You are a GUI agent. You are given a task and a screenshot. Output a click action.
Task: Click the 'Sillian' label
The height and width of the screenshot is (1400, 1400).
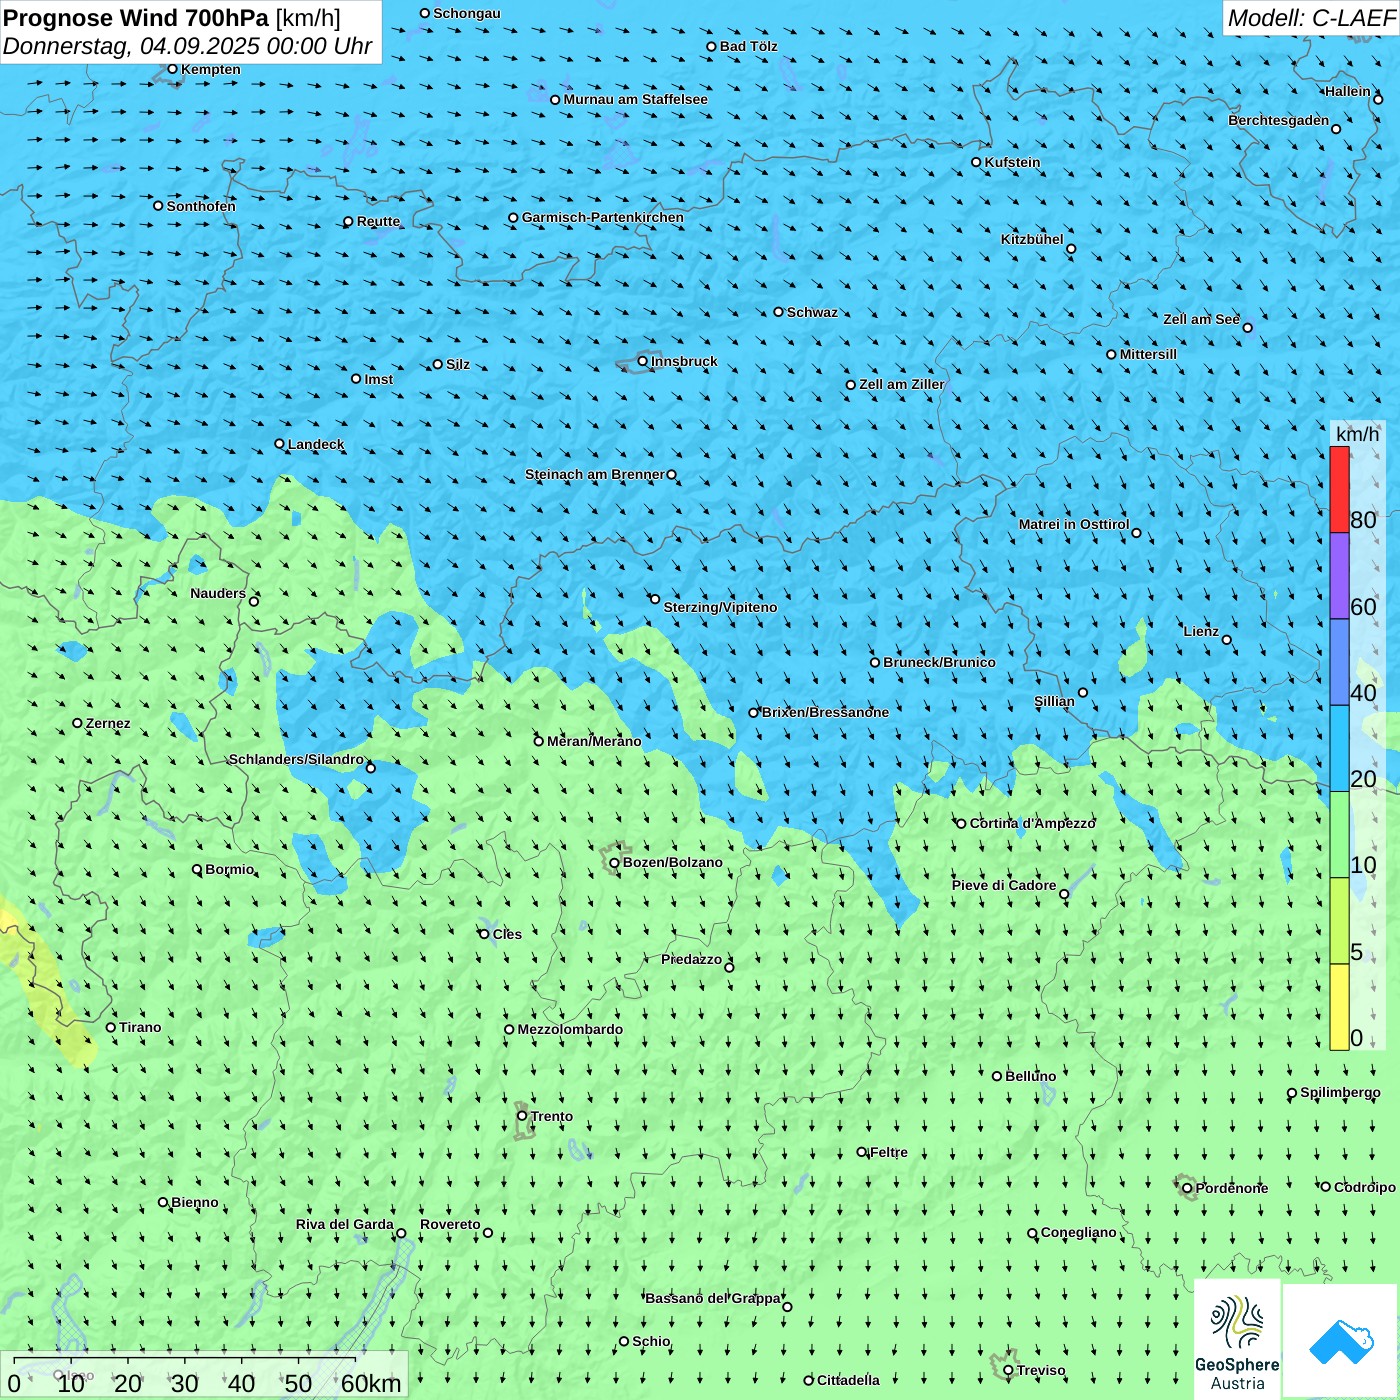[1054, 701]
